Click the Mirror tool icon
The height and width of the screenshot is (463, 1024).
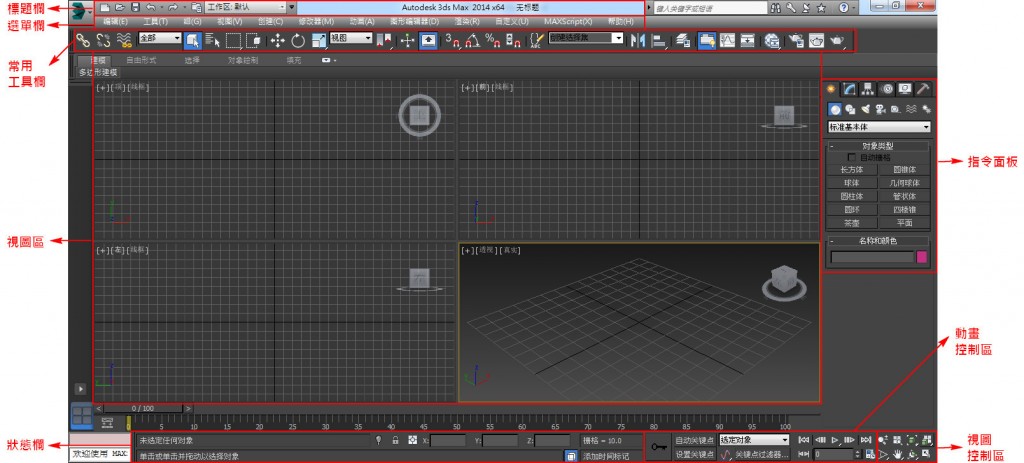click(636, 41)
